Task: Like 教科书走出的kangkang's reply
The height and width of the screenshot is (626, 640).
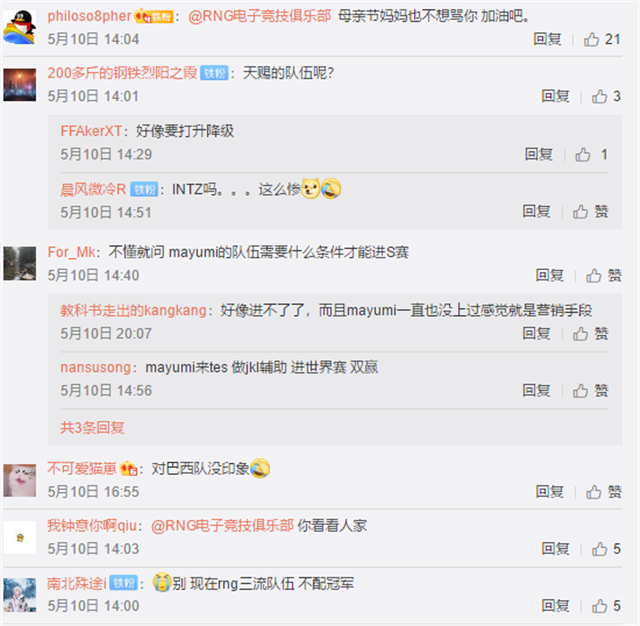Action: coord(591,334)
